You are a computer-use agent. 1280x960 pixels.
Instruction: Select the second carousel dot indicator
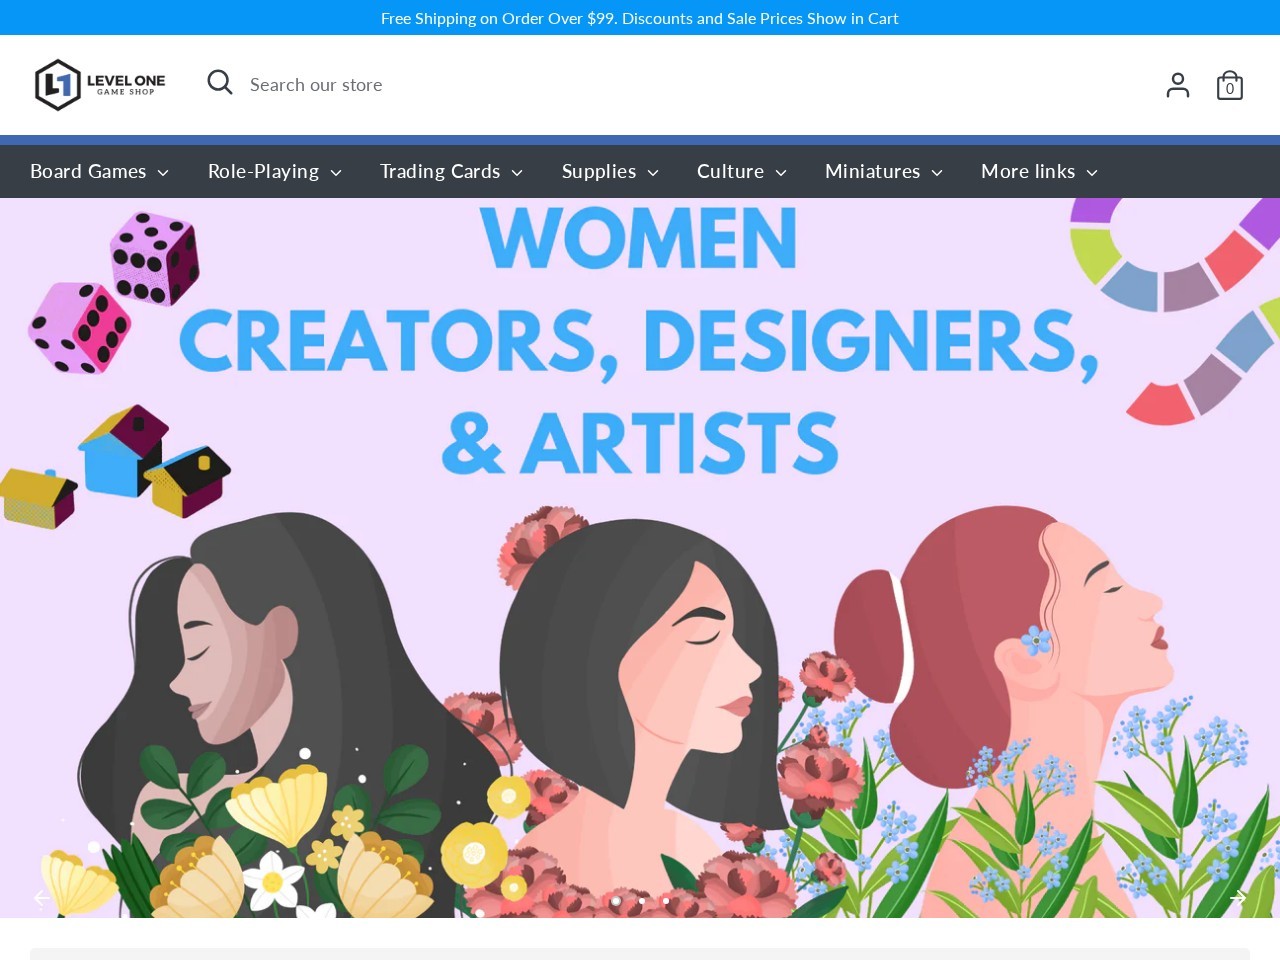click(x=641, y=901)
